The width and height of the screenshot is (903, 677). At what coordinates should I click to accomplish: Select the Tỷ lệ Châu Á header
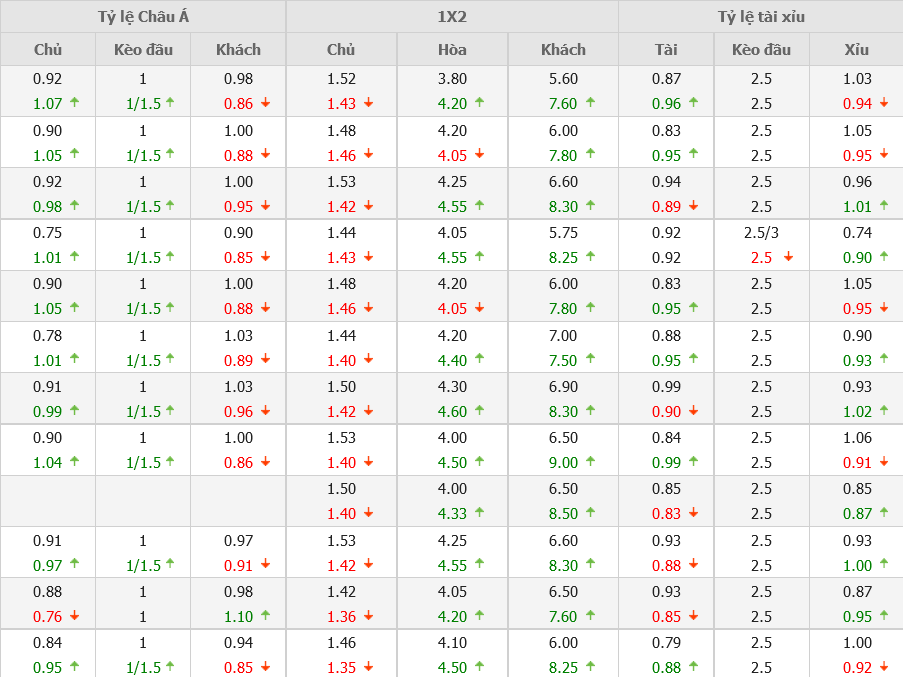(143, 17)
